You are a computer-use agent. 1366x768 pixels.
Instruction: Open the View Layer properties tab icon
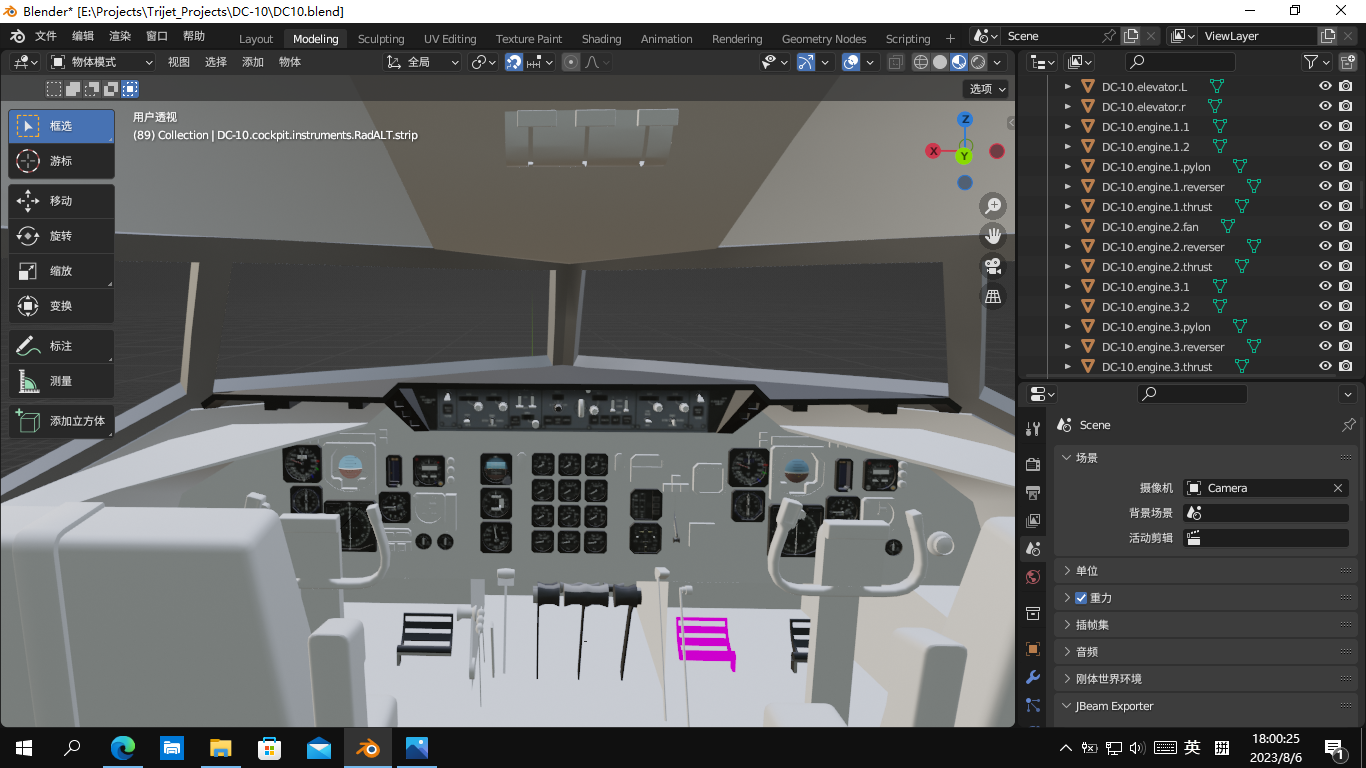[x=1033, y=520]
